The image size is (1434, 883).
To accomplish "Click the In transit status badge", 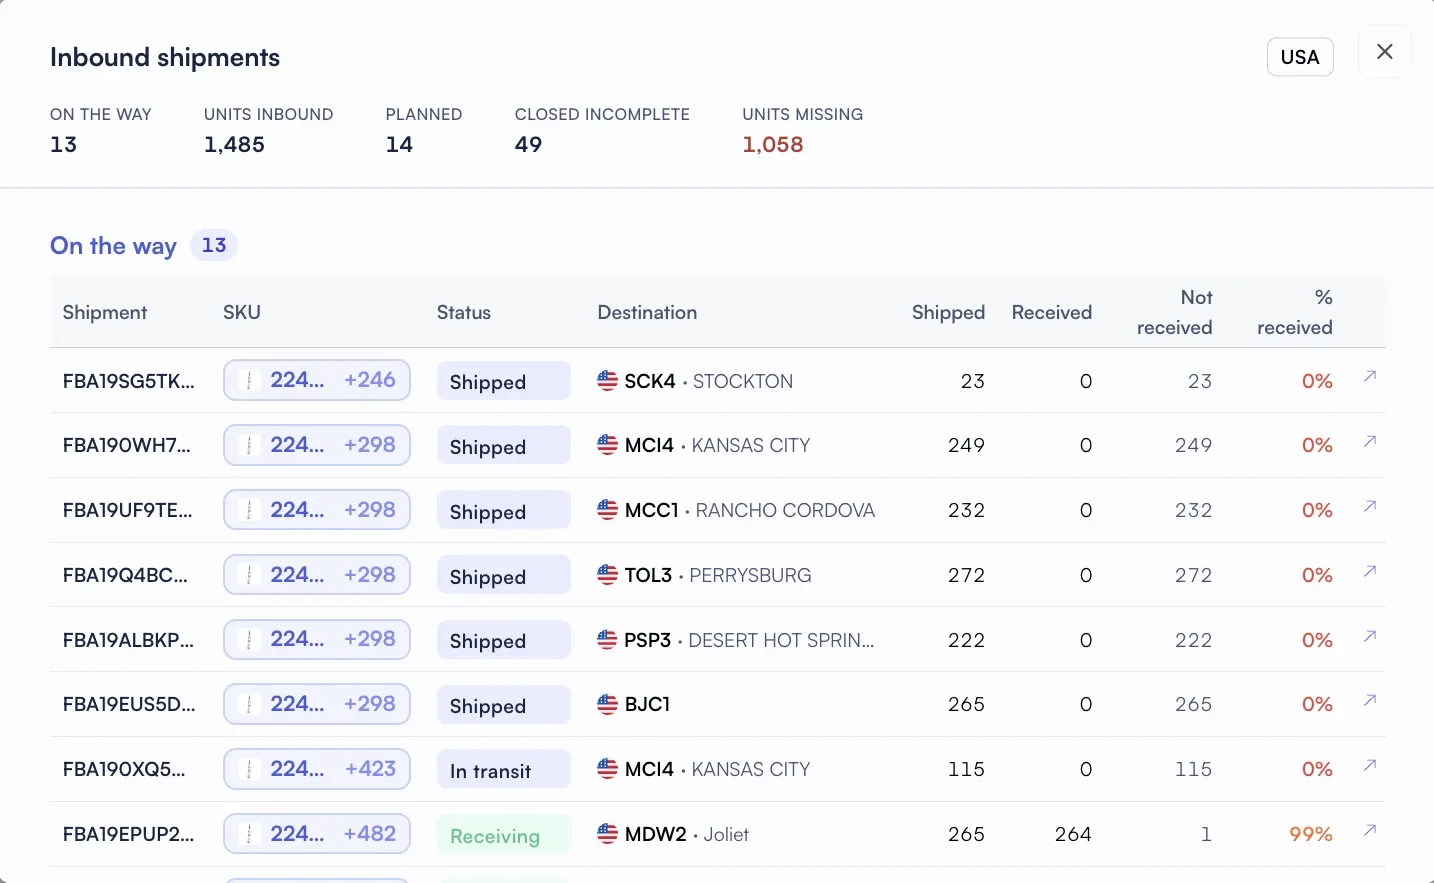I will [x=504, y=770].
